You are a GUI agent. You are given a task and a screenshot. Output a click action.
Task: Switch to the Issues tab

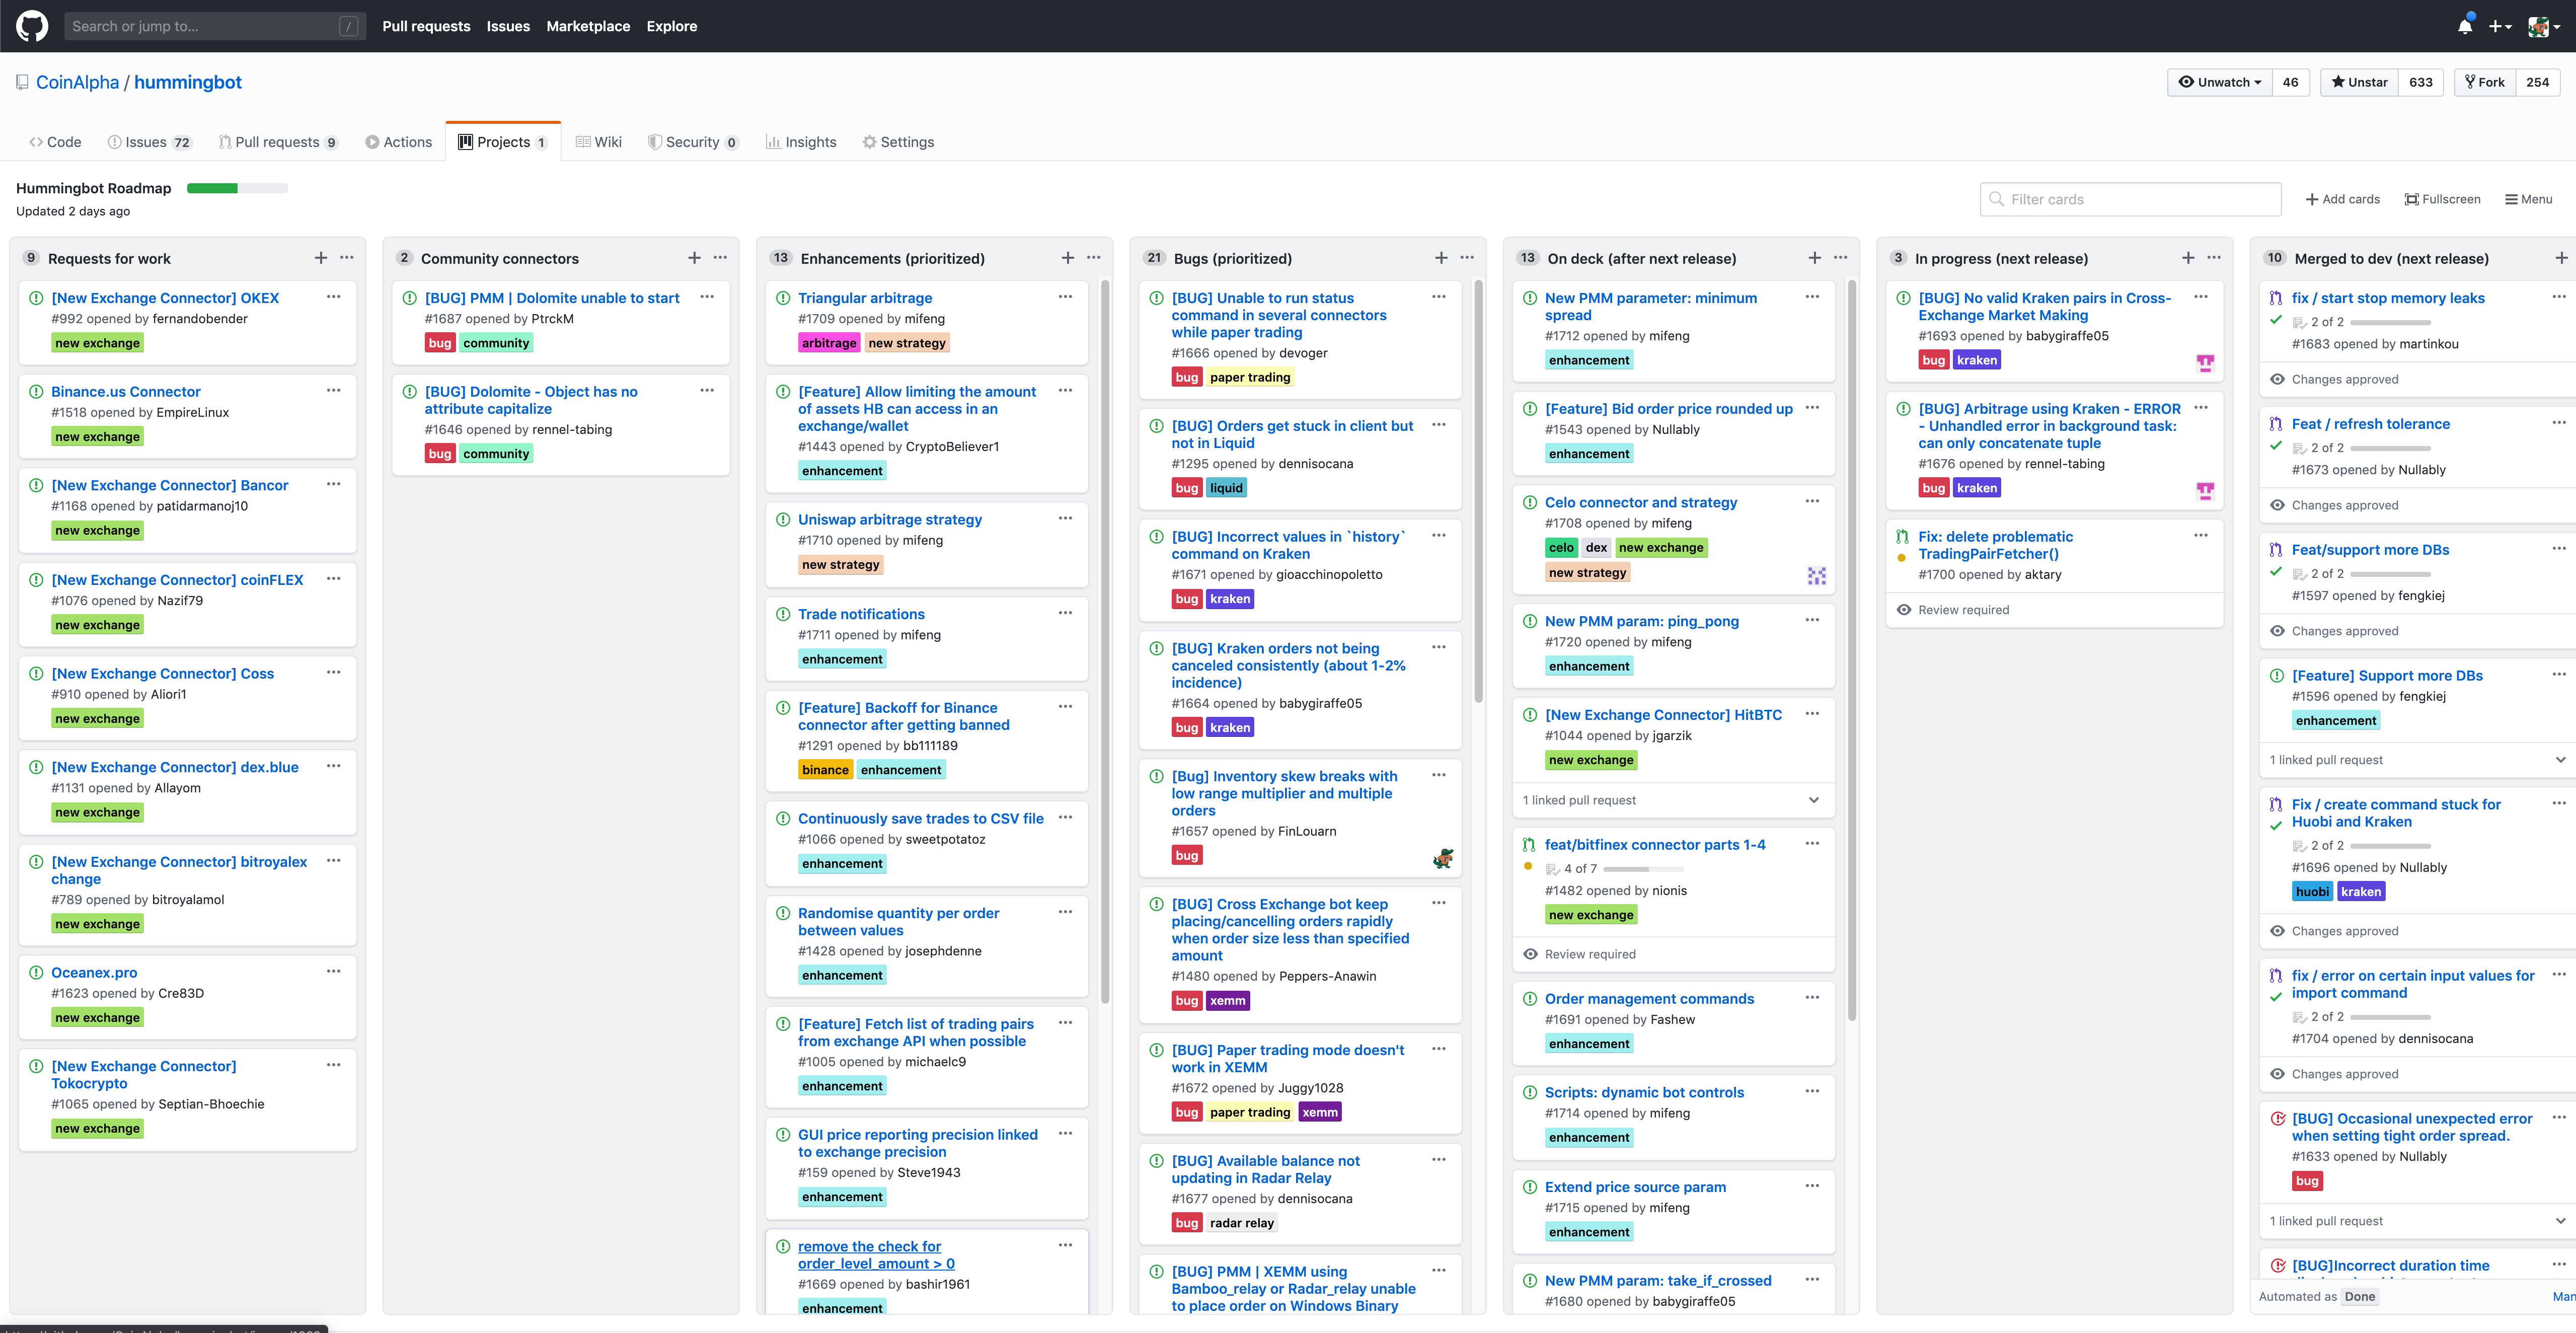[x=149, y=142]
